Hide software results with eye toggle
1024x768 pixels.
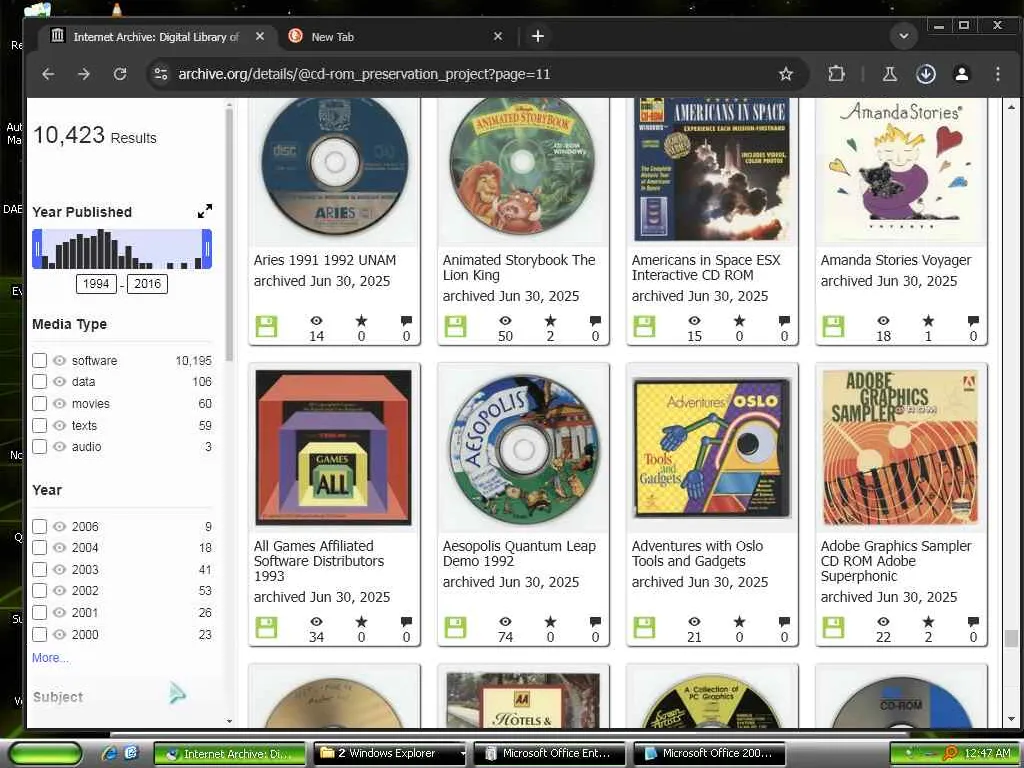point(59,360)
